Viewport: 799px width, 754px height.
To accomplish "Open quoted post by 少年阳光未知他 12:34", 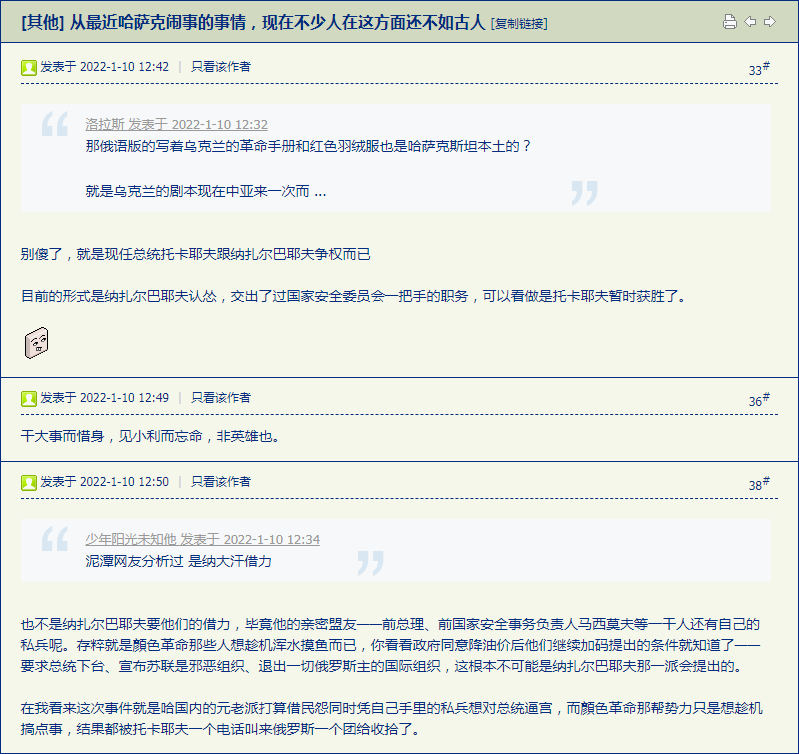I will tap(202, 540).
